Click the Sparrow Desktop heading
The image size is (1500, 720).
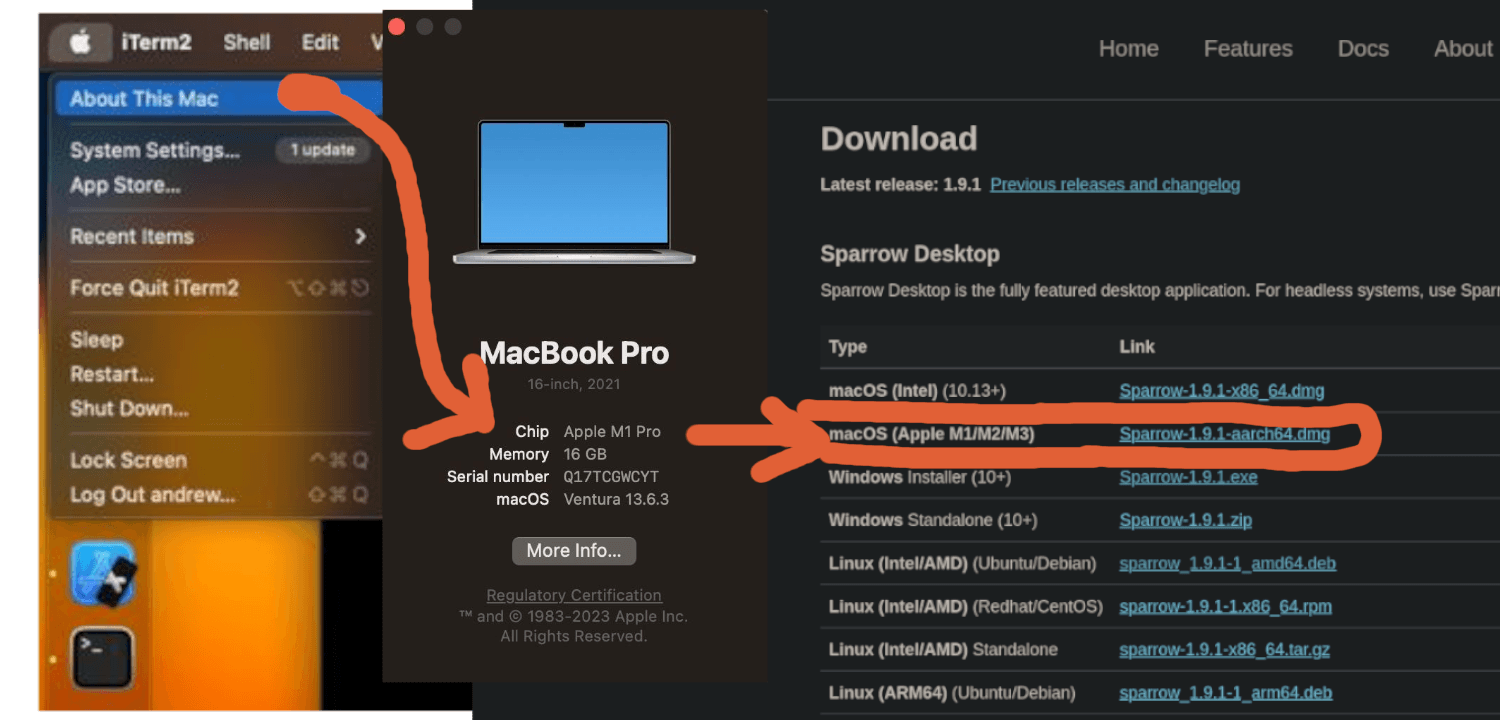pos(910,254)
